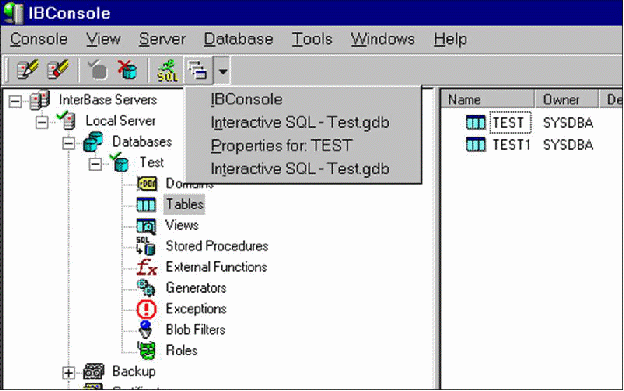The width and height of the screenshot is (624, 391).
Task: Collapse the Local Server node
Action: click(42, 121)
